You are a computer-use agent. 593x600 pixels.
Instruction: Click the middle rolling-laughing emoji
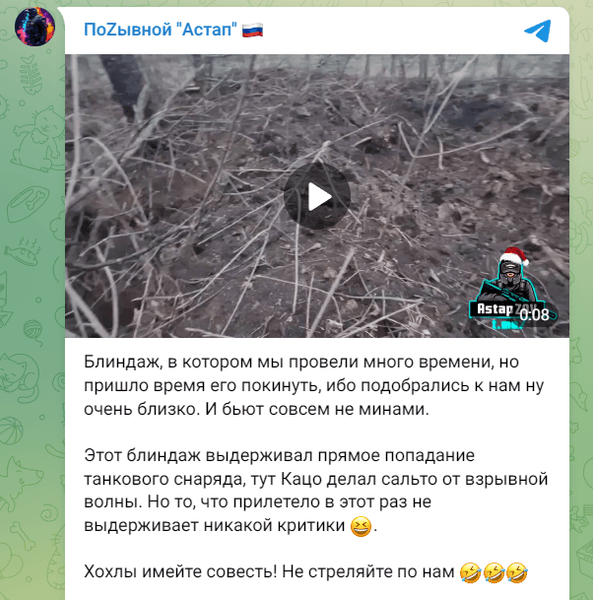(494, 572)
